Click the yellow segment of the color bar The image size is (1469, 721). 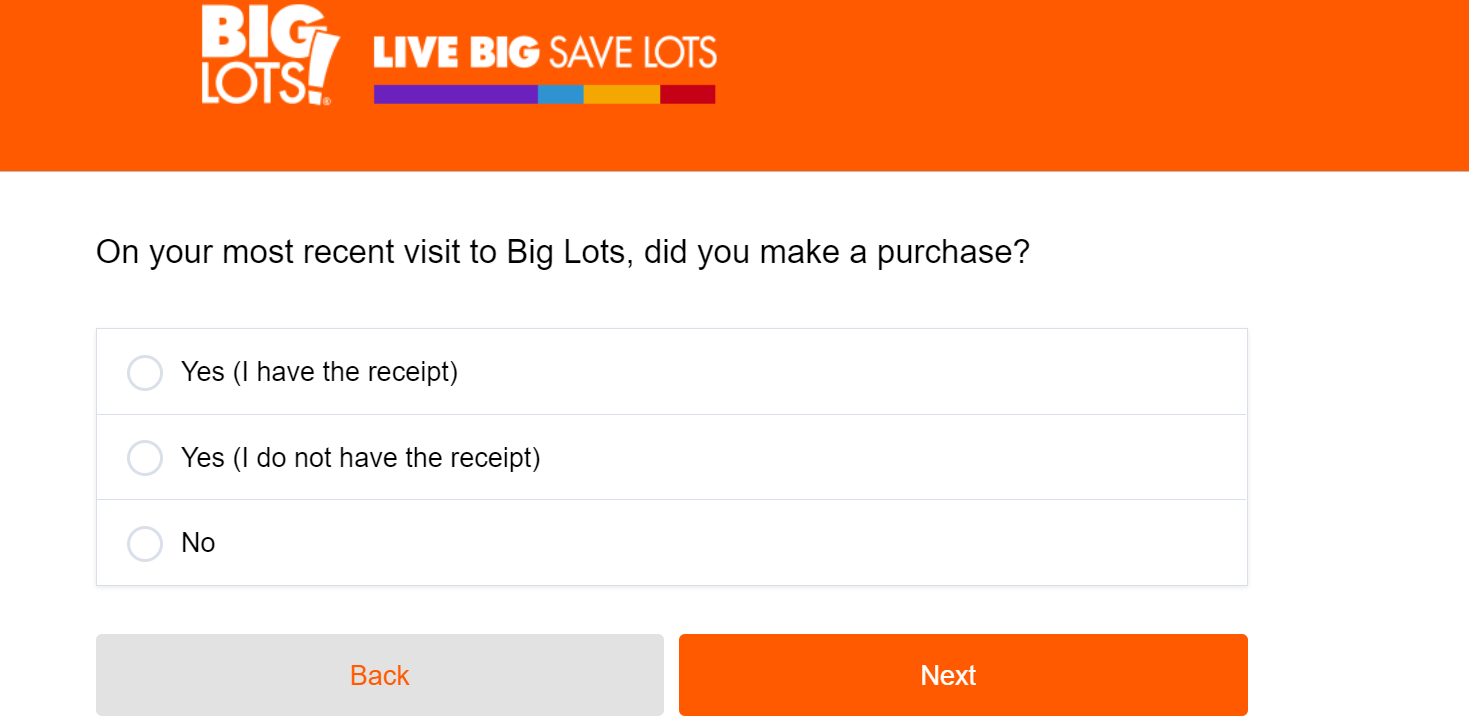tap(621, 94)
